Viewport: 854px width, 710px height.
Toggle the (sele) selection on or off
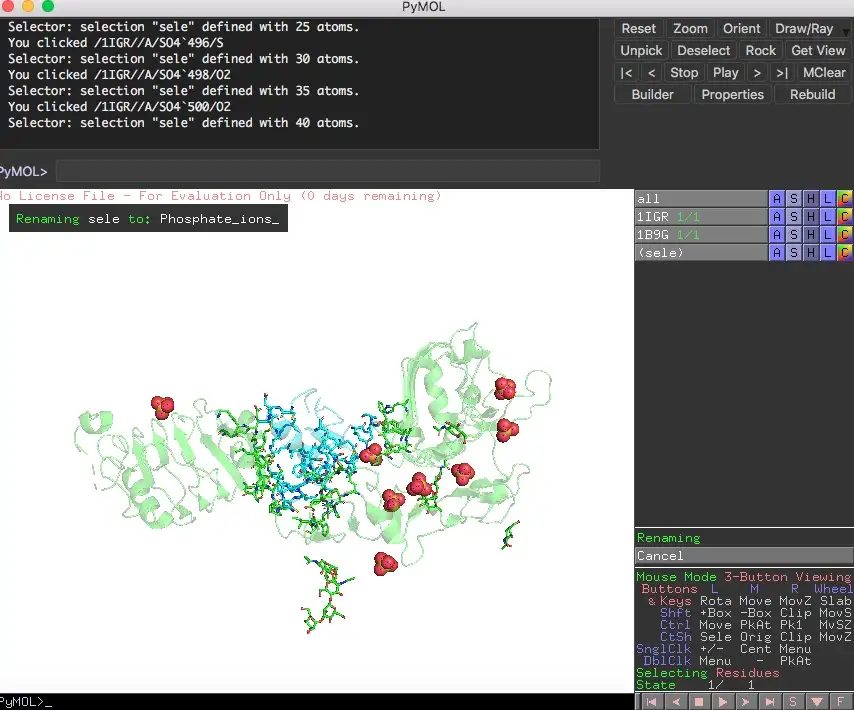700,253
